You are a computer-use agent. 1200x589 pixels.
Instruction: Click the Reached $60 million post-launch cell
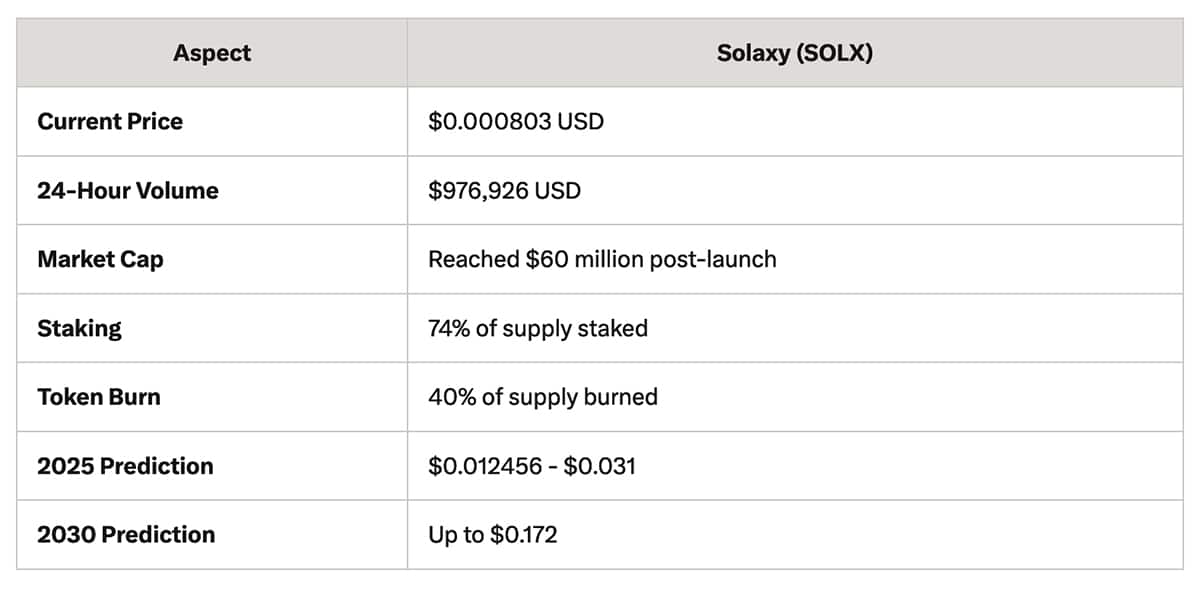[602, 260]
